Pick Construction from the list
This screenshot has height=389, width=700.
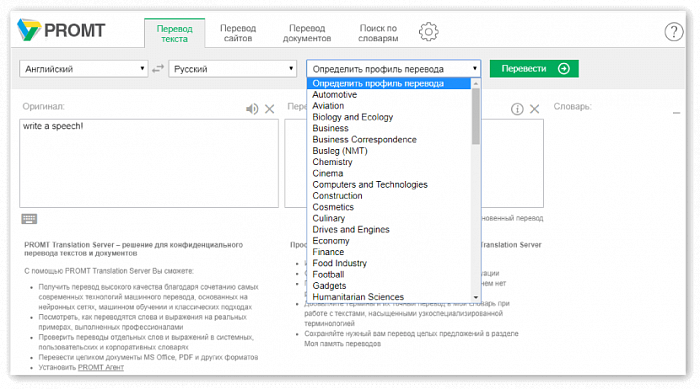[389, 196]
